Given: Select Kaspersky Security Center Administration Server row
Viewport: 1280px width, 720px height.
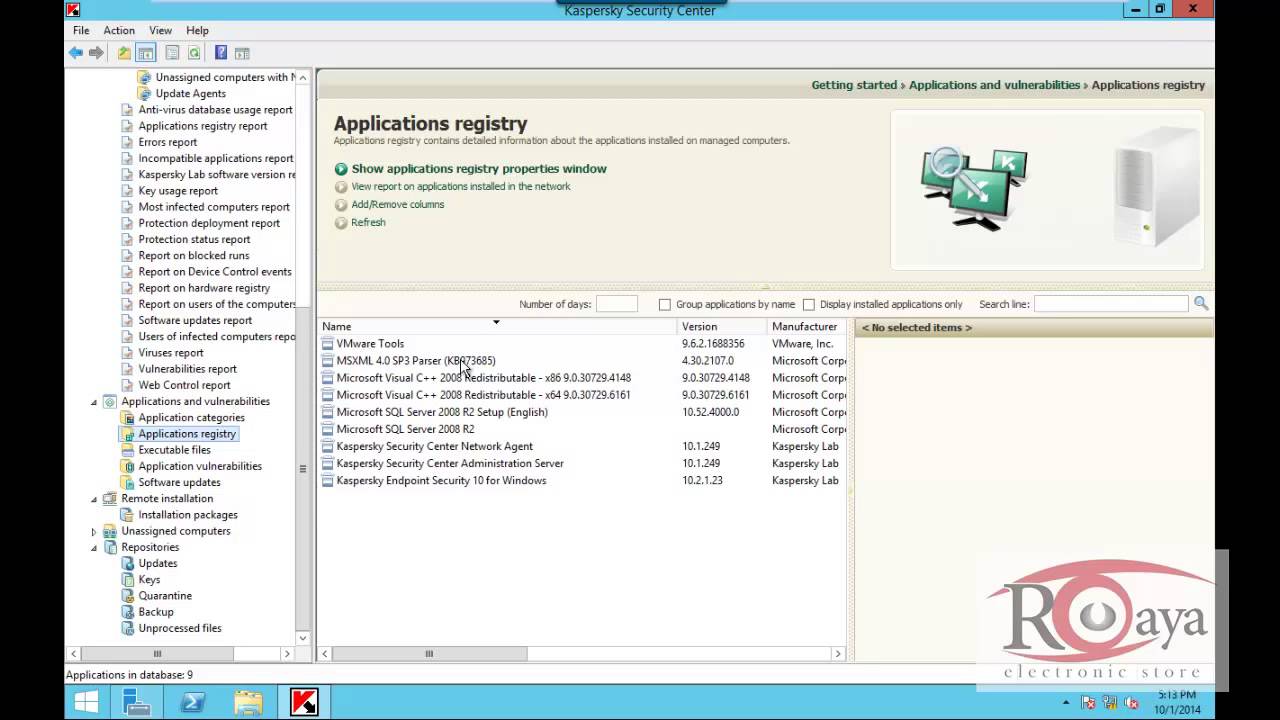Looking at the screenshot, I should tap(584, 464).
